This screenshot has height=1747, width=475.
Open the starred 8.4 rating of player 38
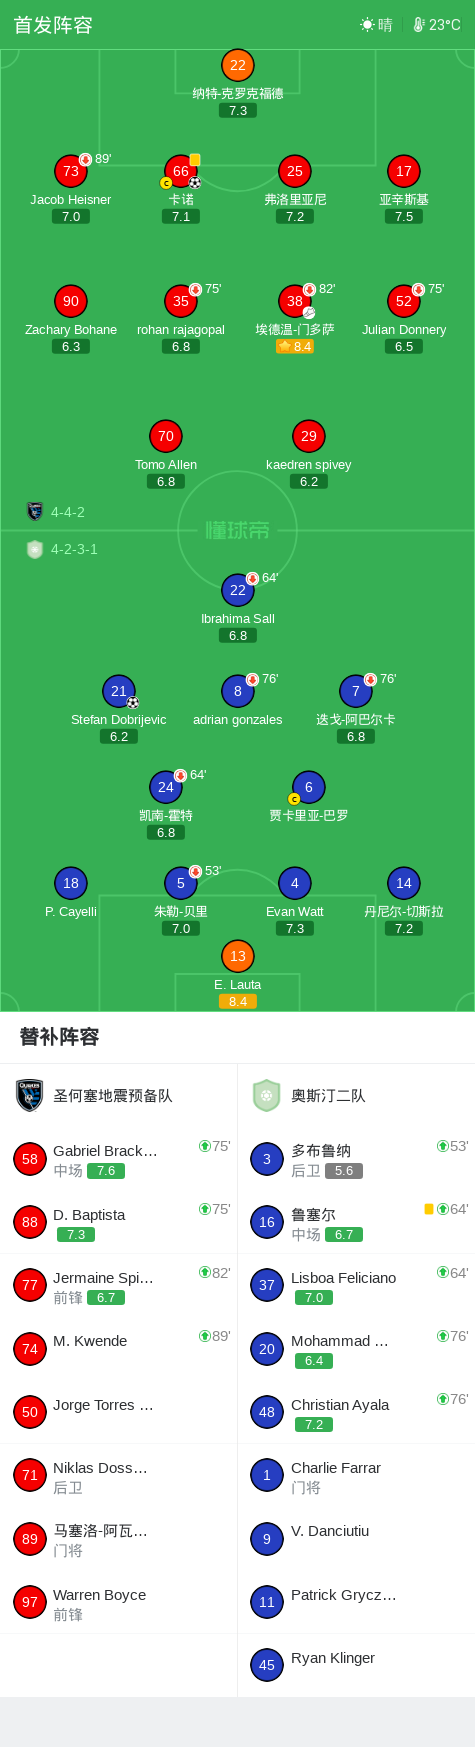coord(295,346)
